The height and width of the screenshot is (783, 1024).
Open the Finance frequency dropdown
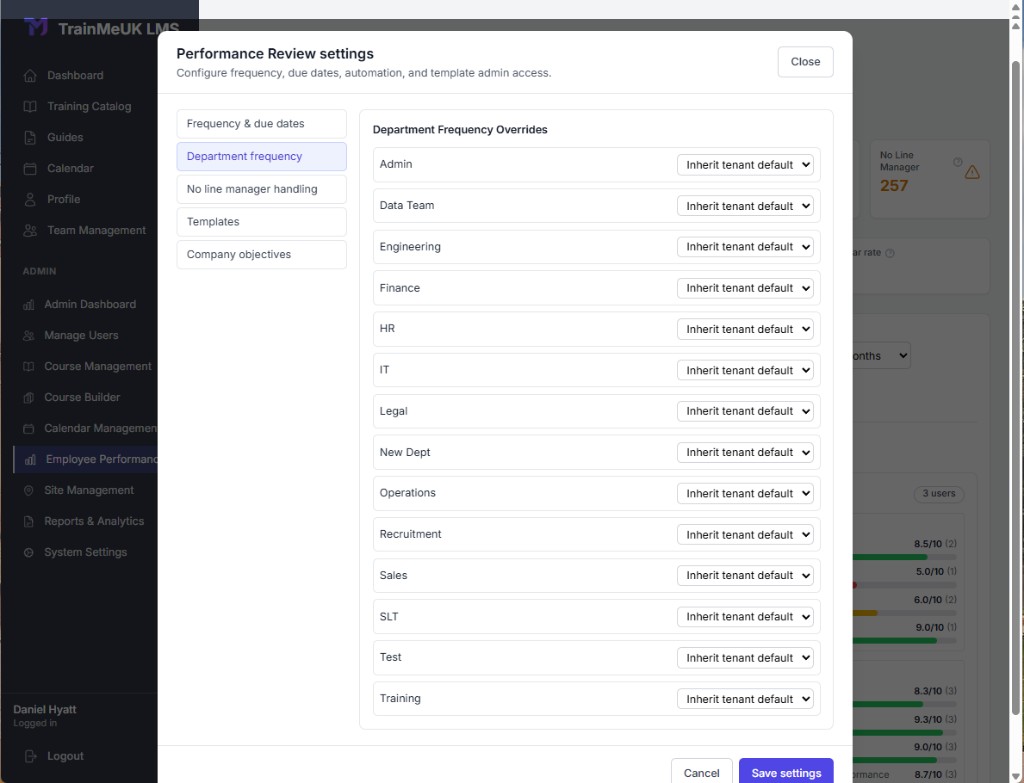click(x=745, y=288)
